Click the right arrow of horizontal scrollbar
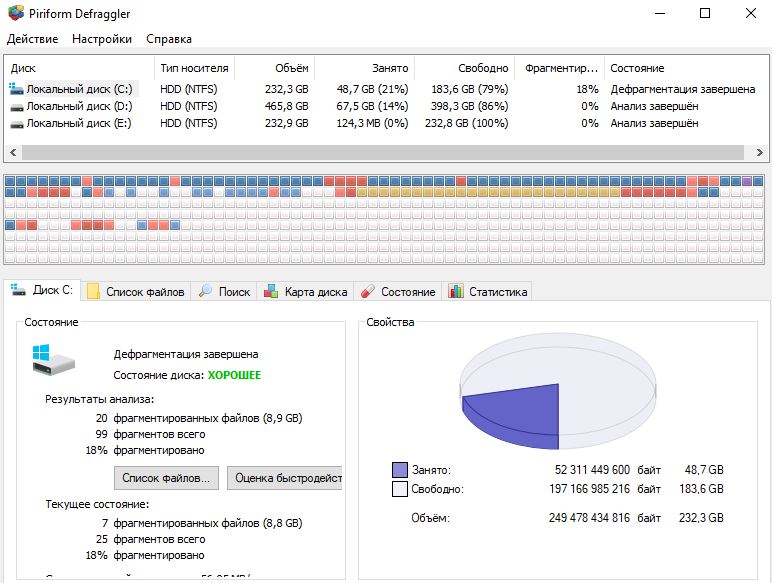This screenshot has width=772, height=583. pyautogui.click(x=760, y=153)
